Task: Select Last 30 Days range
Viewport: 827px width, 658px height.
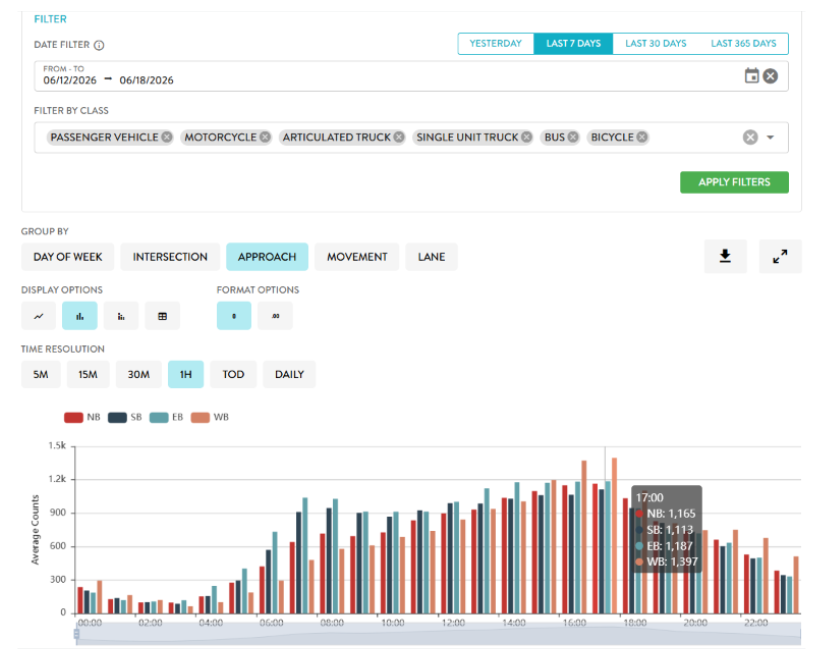Action: pyautogui.click(x=656, y=43)
